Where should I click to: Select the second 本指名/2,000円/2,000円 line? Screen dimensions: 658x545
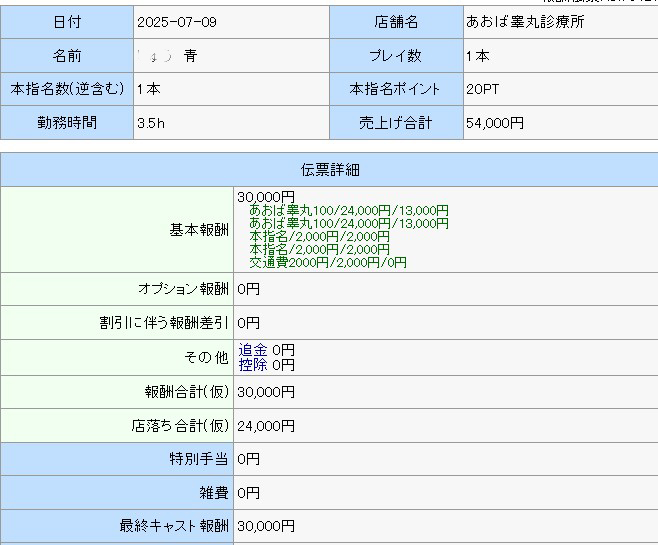319,249
